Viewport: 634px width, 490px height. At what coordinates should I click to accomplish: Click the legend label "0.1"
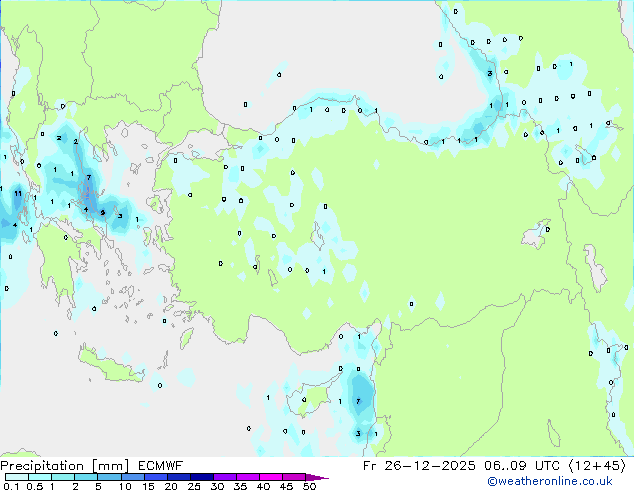11,486
